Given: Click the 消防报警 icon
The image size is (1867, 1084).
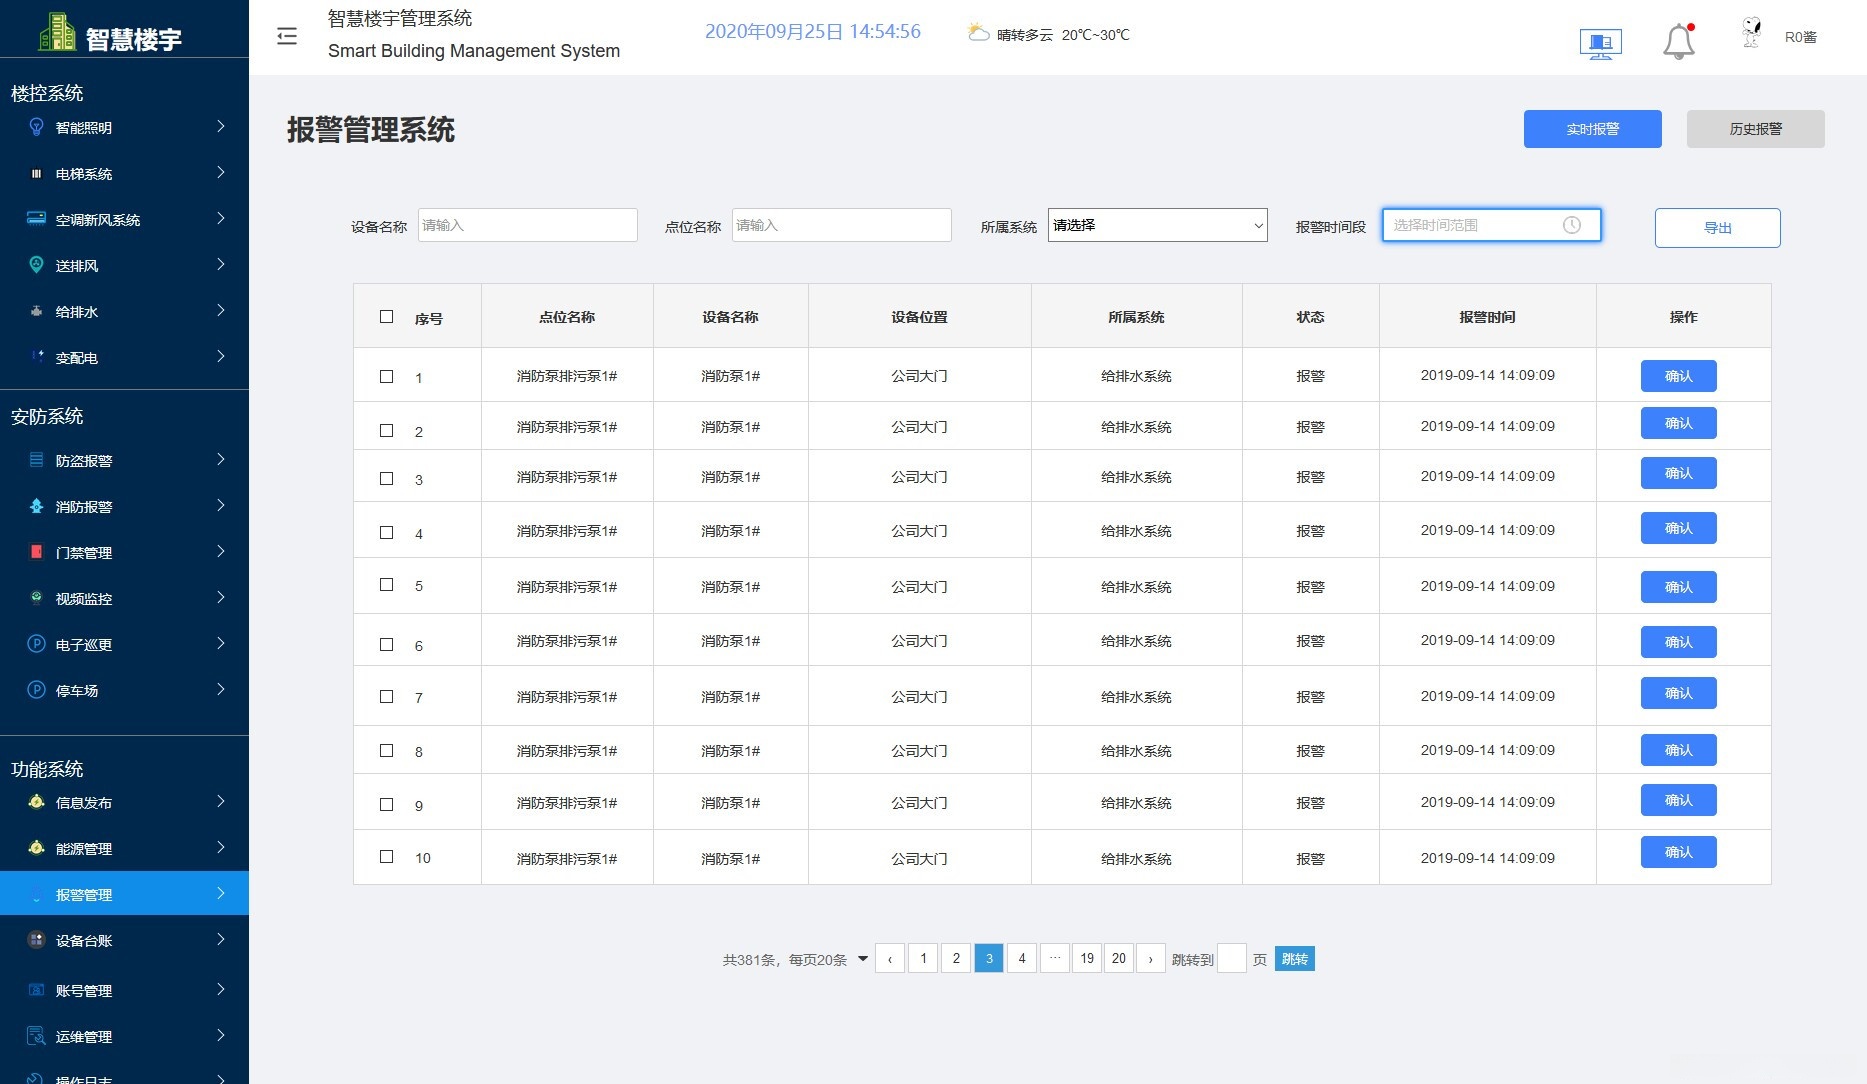Looking at the screenshot, I should (x=36, y=506).
